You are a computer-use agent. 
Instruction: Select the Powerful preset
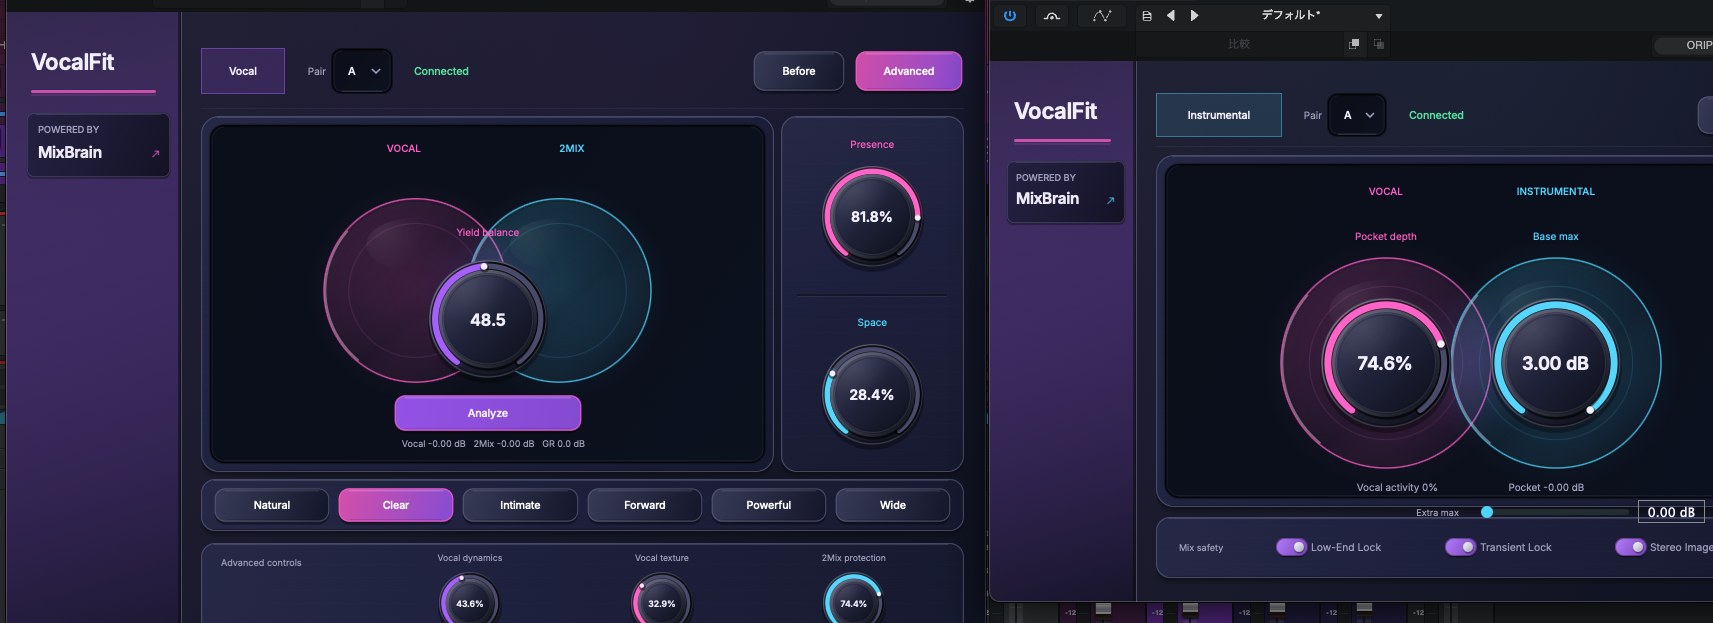point(769,505)
